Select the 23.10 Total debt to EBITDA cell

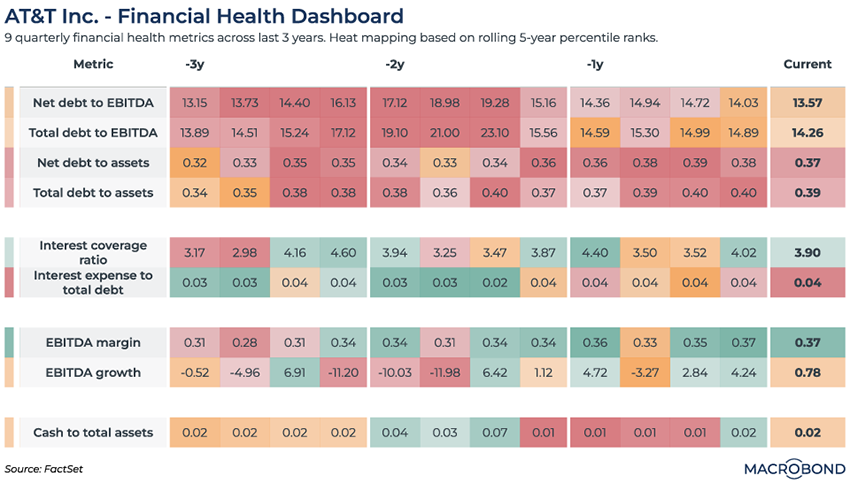(x=494, y=132)
